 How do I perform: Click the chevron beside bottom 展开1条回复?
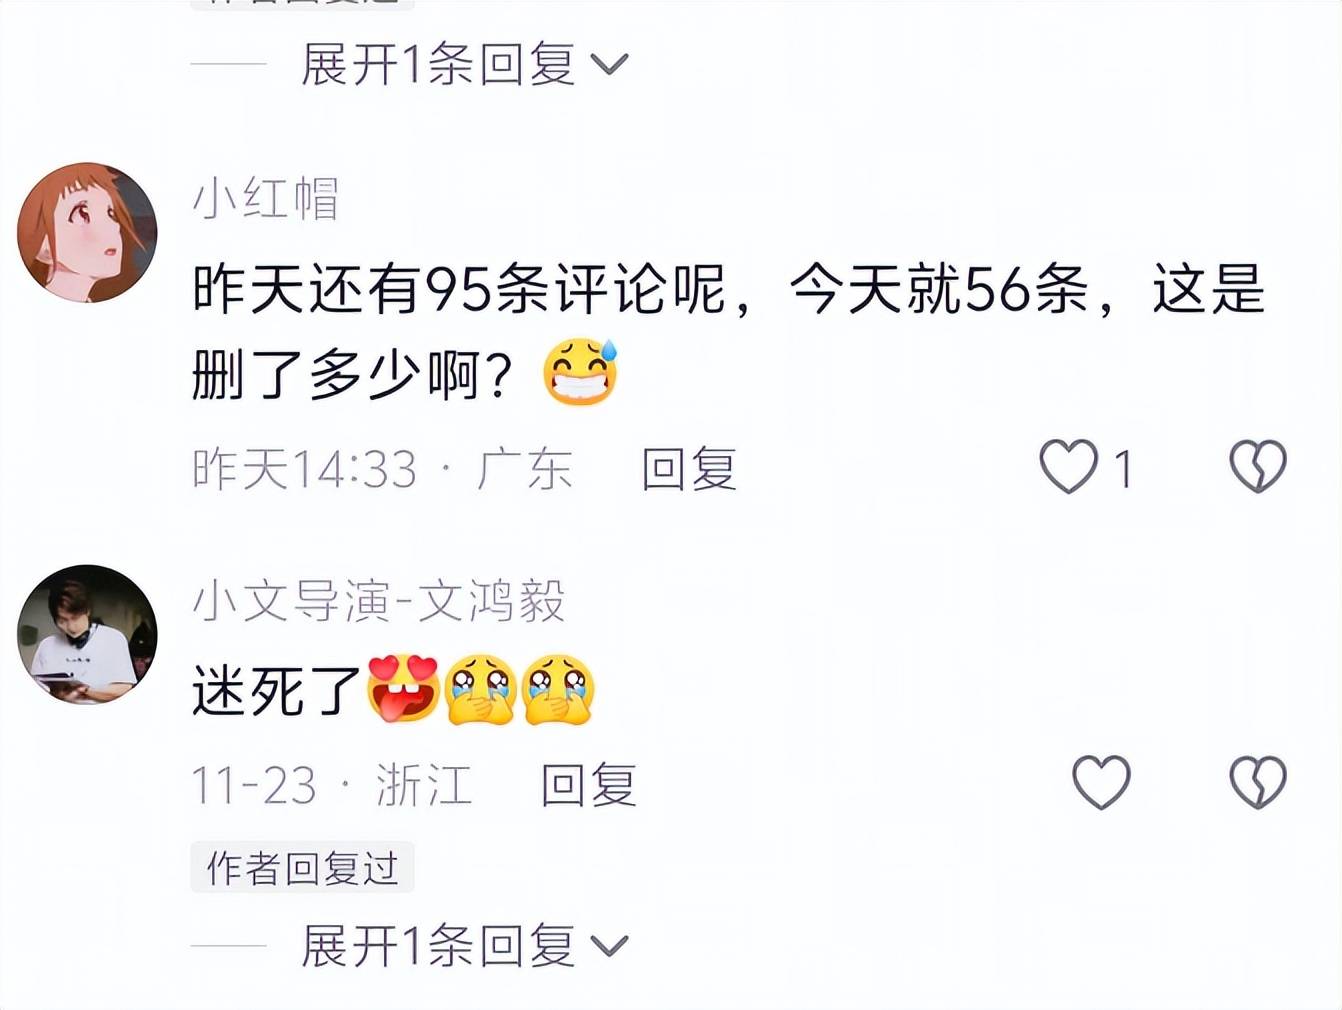pos(609,947)
